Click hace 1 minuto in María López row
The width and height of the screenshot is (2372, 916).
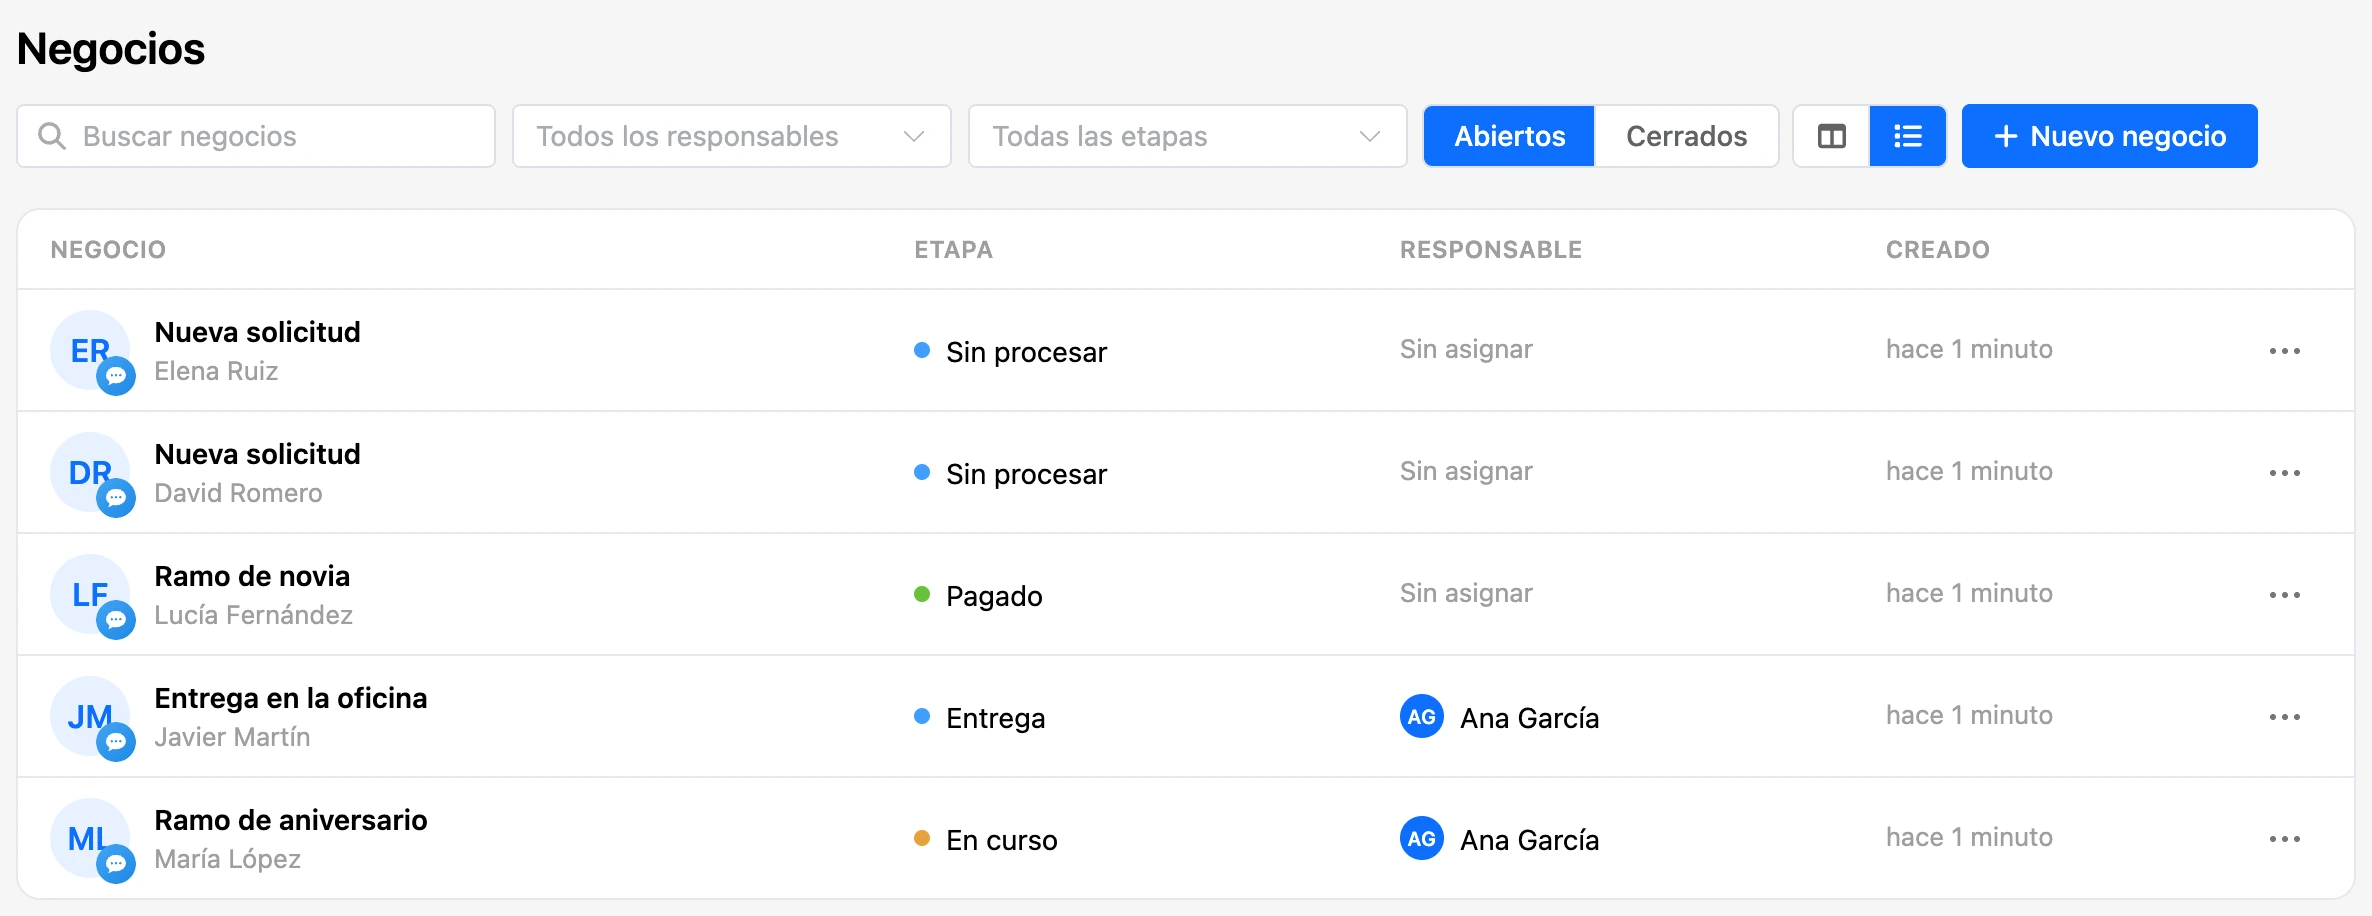[1969, 837]
